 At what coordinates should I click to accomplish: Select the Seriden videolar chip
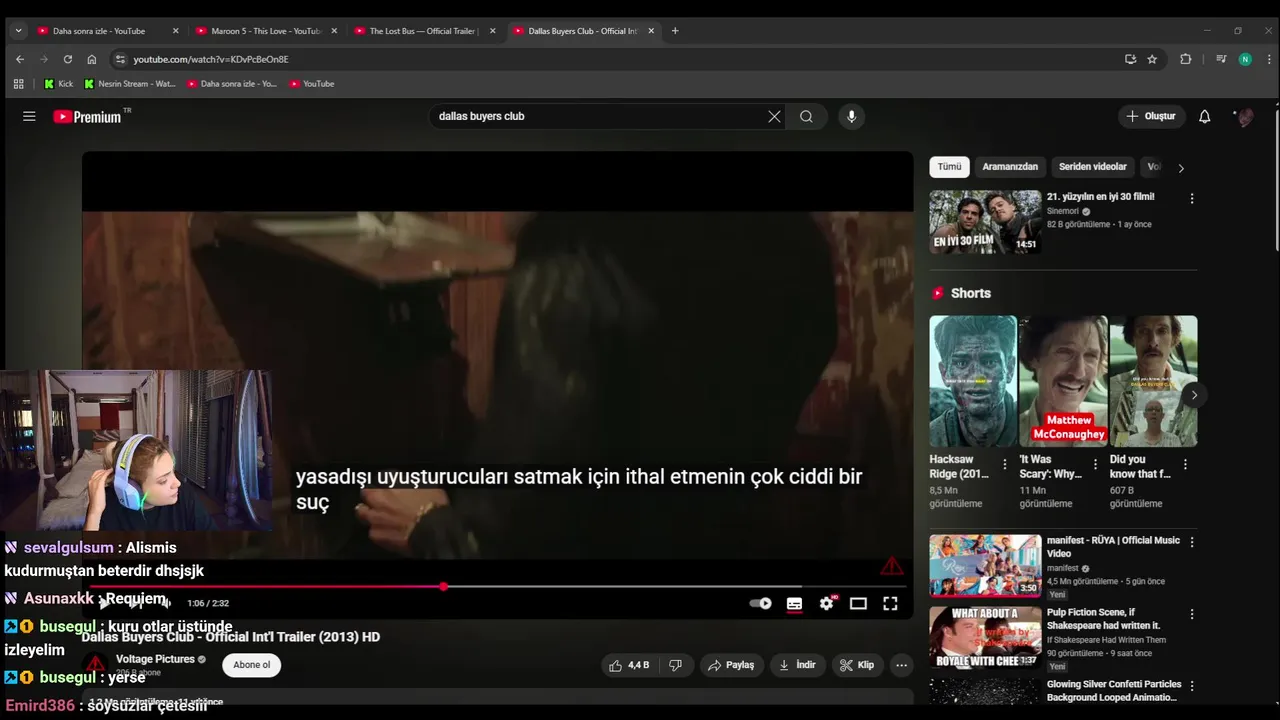(1093, 167)
